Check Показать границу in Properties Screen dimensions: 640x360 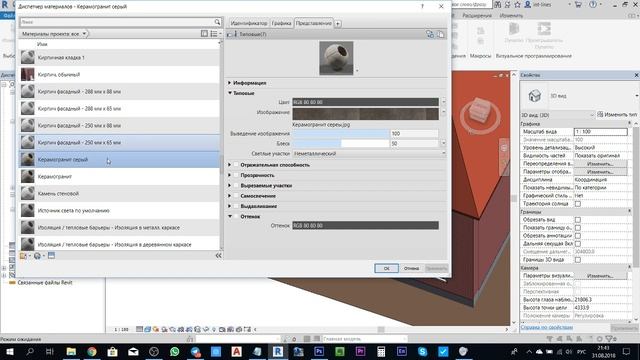(578, 228)
